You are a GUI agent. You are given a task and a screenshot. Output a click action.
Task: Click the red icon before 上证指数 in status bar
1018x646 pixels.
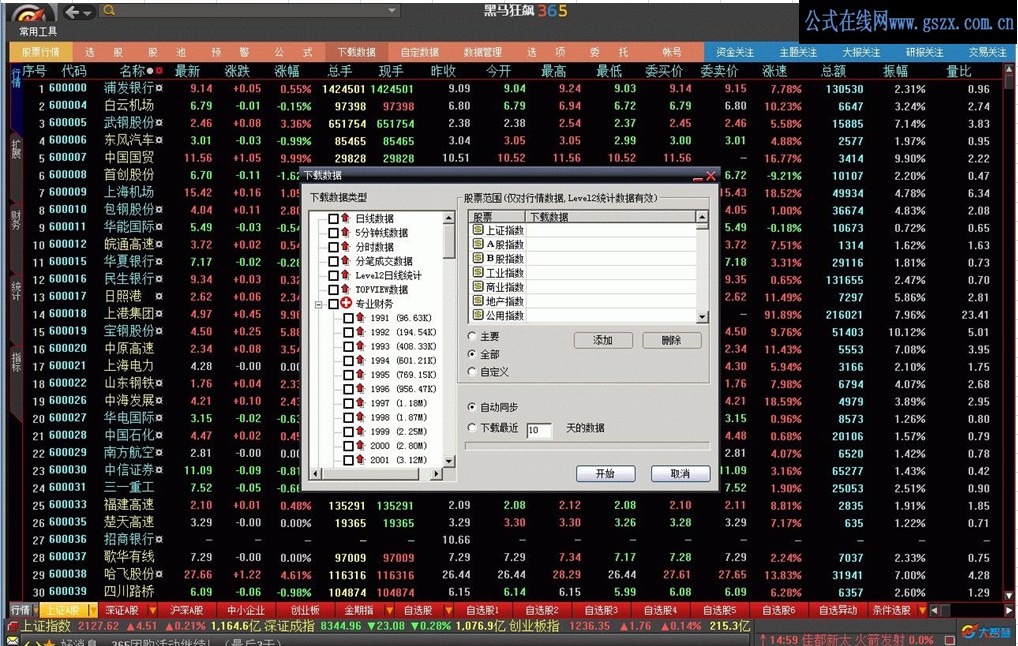coord(12,626)
